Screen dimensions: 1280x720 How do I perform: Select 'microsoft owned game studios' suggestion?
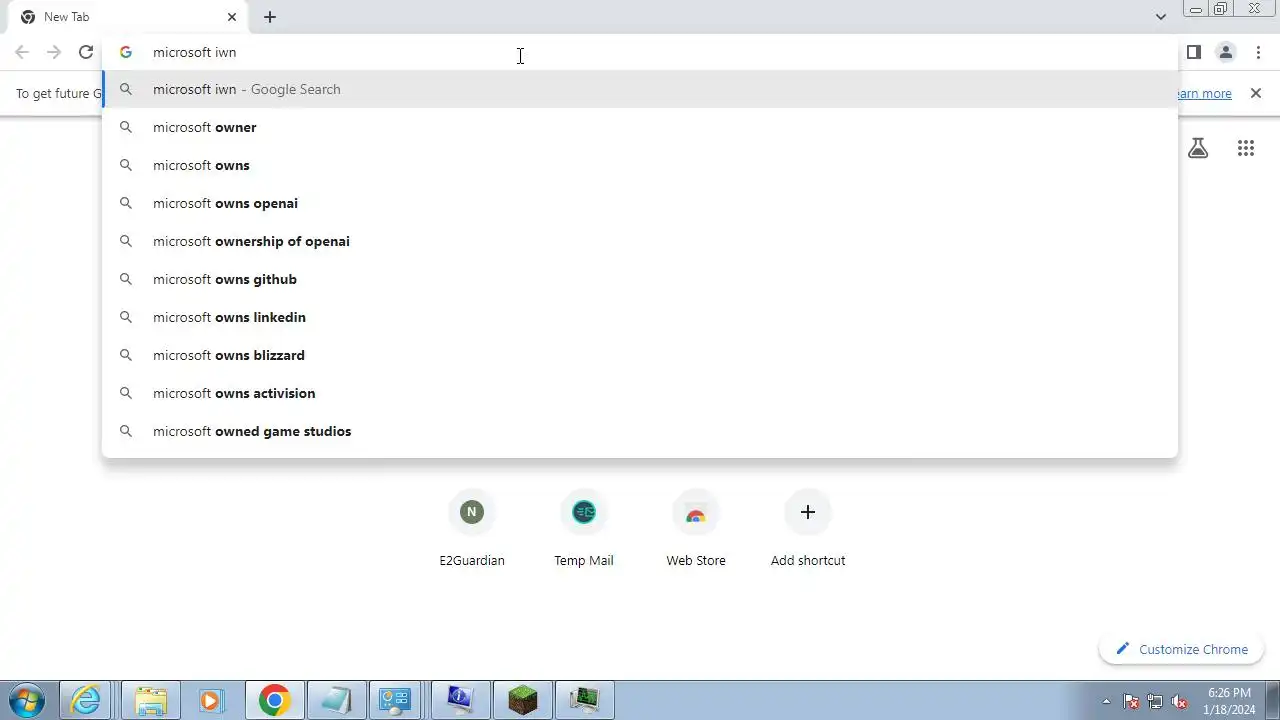tap(640, 431)
